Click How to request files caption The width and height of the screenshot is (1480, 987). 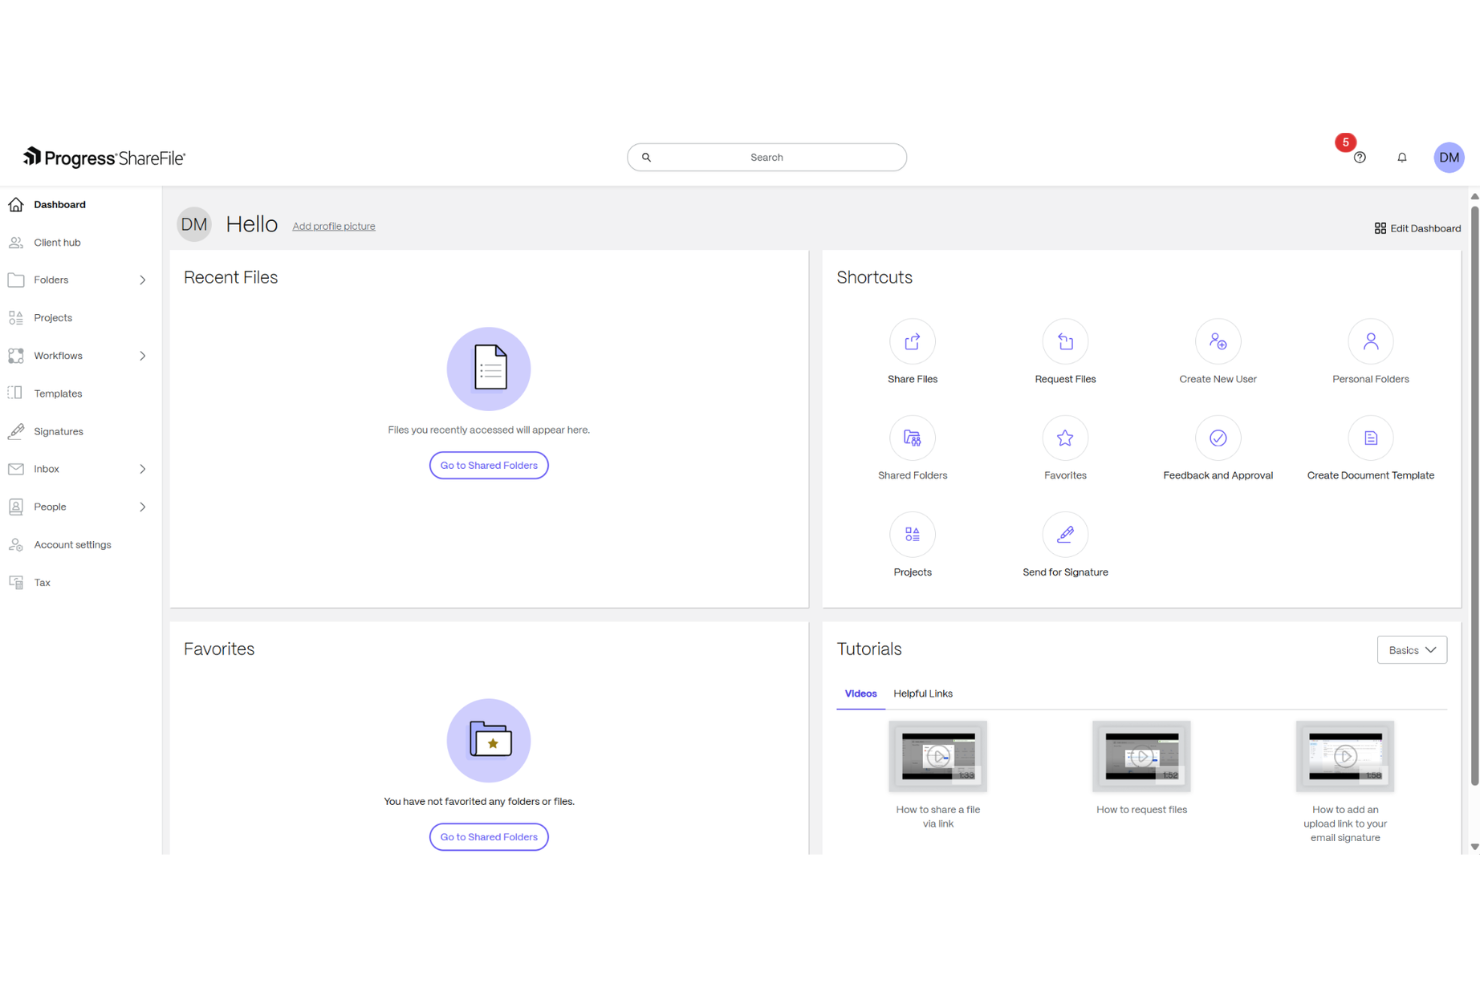click(x=1142, y=810)
